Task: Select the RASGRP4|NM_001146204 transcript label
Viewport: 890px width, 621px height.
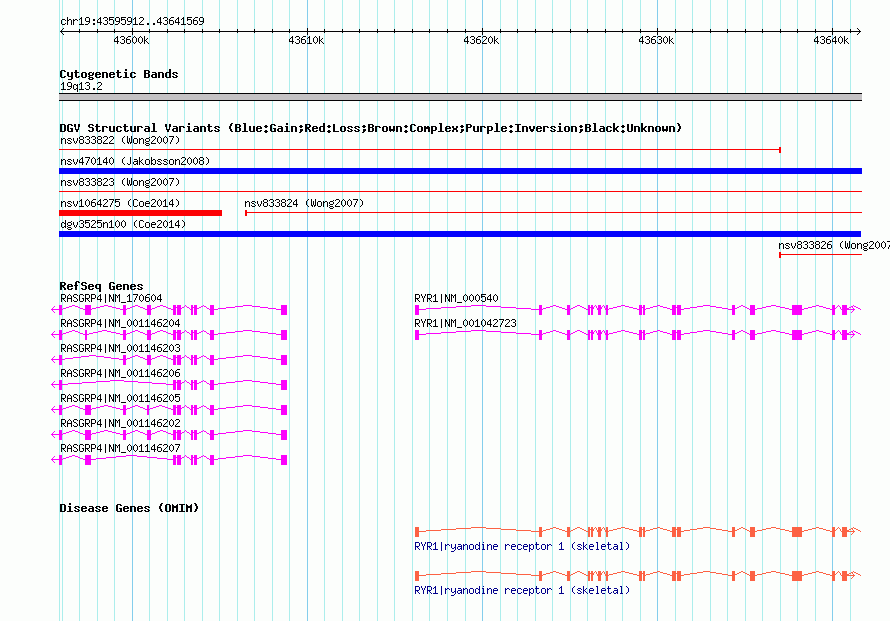Action: coord(120,323)
